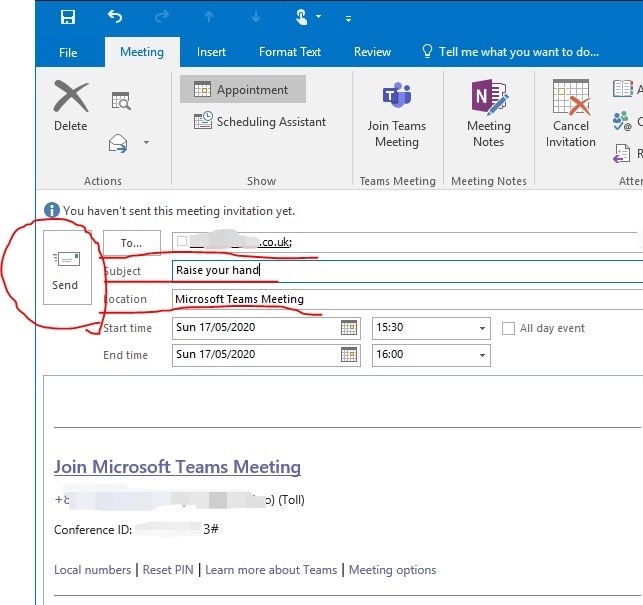Open Learn more about Teams link

tap(271, 570)
